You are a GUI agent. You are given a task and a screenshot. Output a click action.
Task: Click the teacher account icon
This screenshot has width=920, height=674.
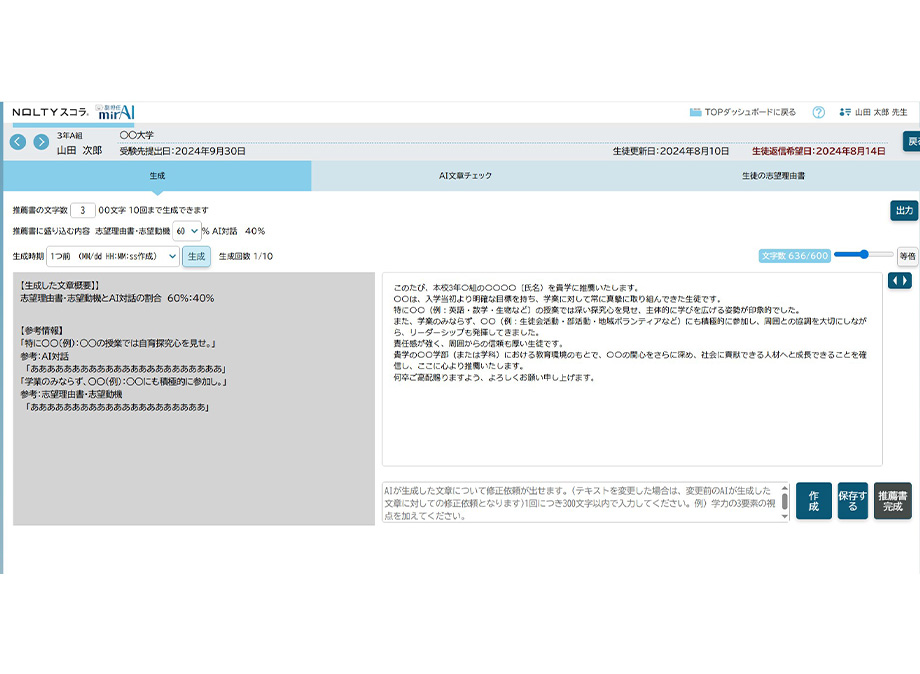(845, 113)
